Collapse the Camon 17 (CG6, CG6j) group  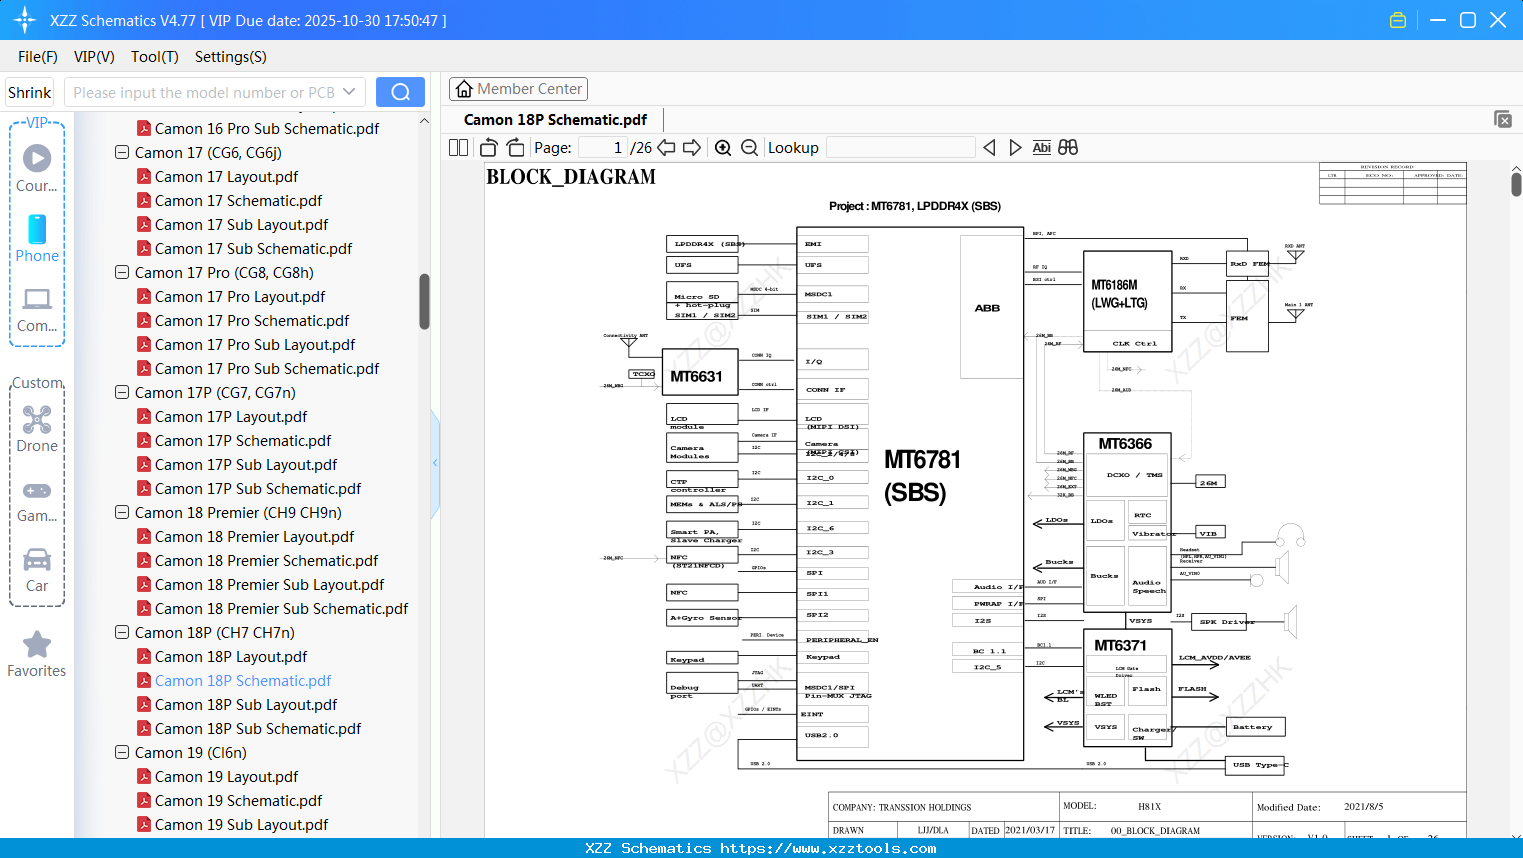coord(121,152)
